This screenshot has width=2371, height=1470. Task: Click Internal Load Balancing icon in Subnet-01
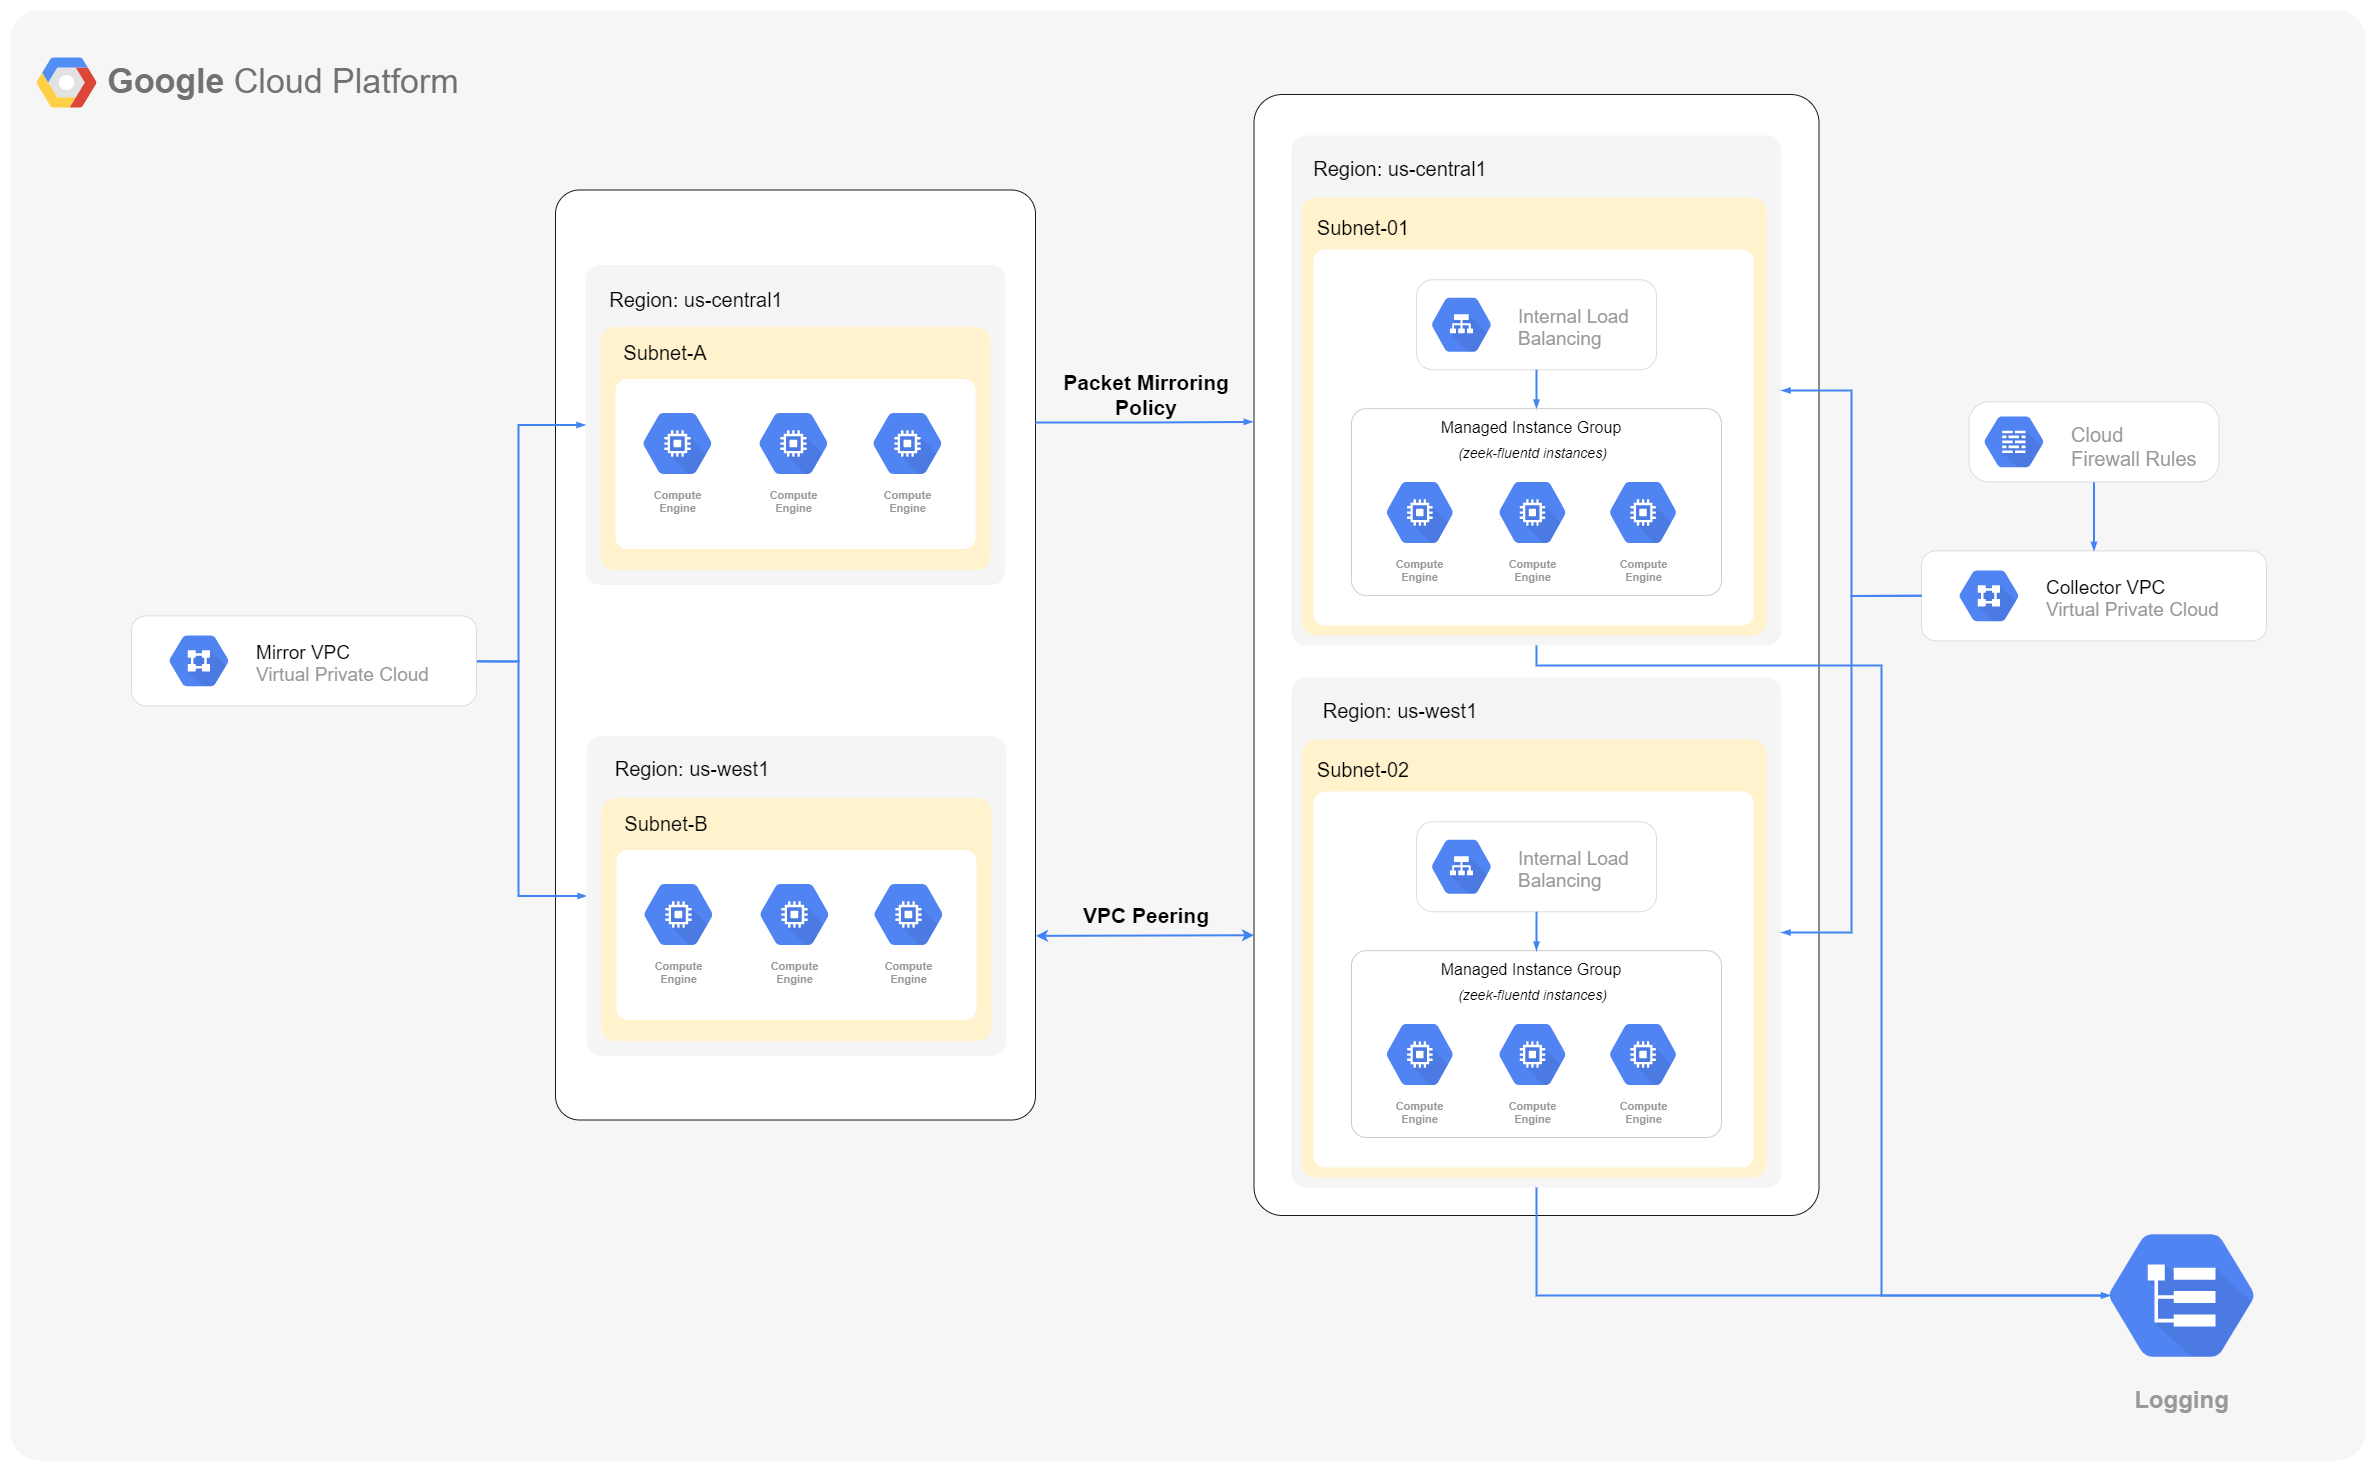(1461, 325)
